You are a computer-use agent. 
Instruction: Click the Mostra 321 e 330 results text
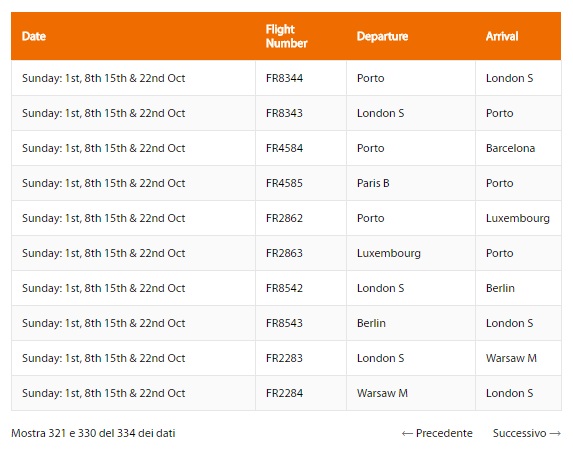click(x=93, y=433)
